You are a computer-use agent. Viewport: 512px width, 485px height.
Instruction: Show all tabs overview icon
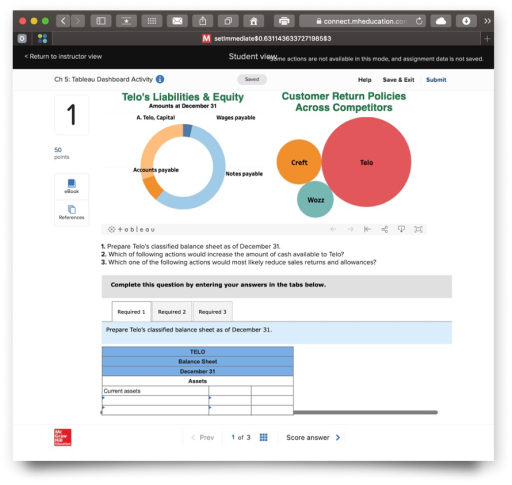click(x=228, y=21)
